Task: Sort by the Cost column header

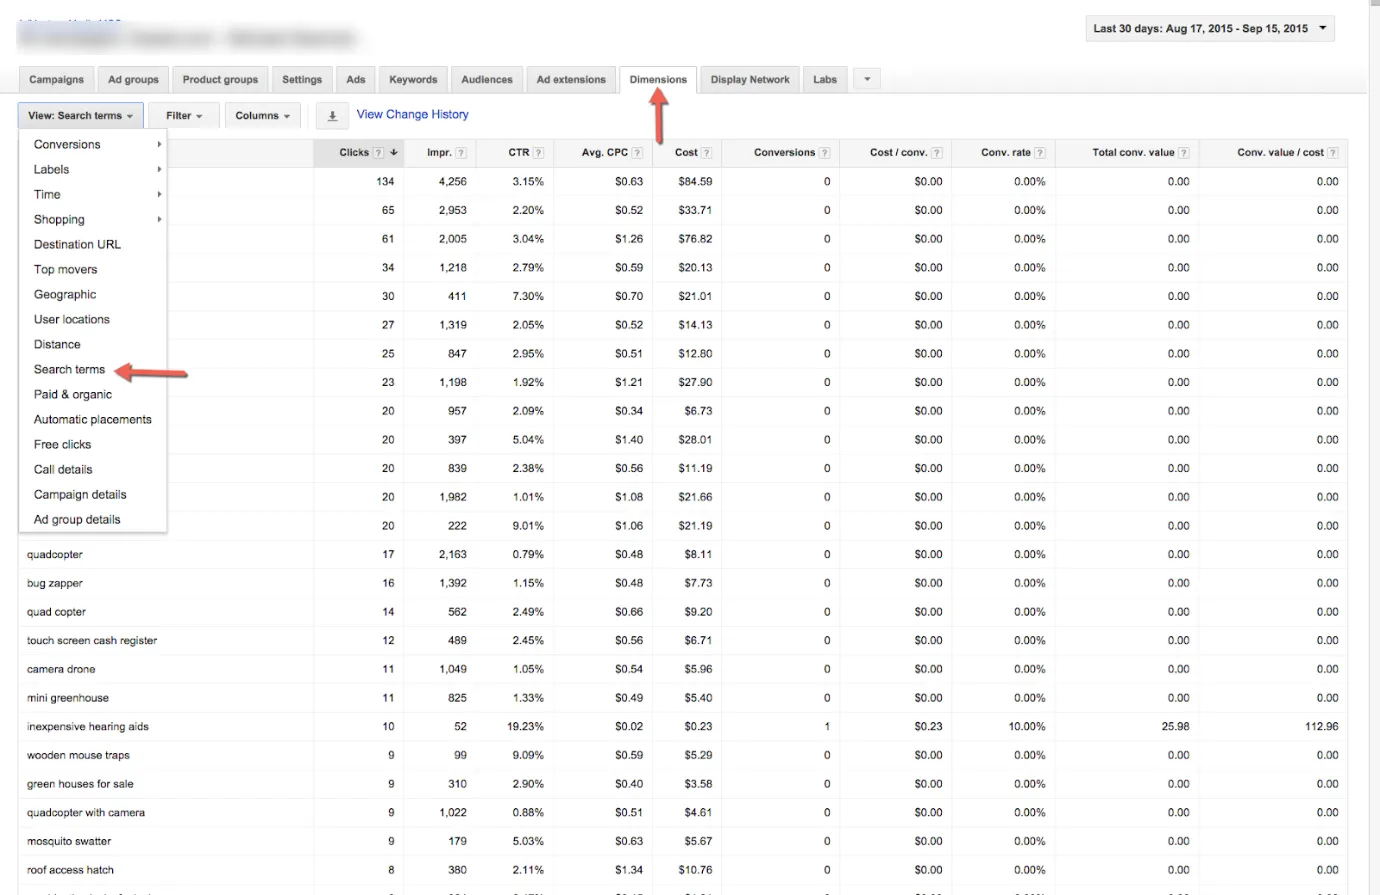Action: click(686, 153)
